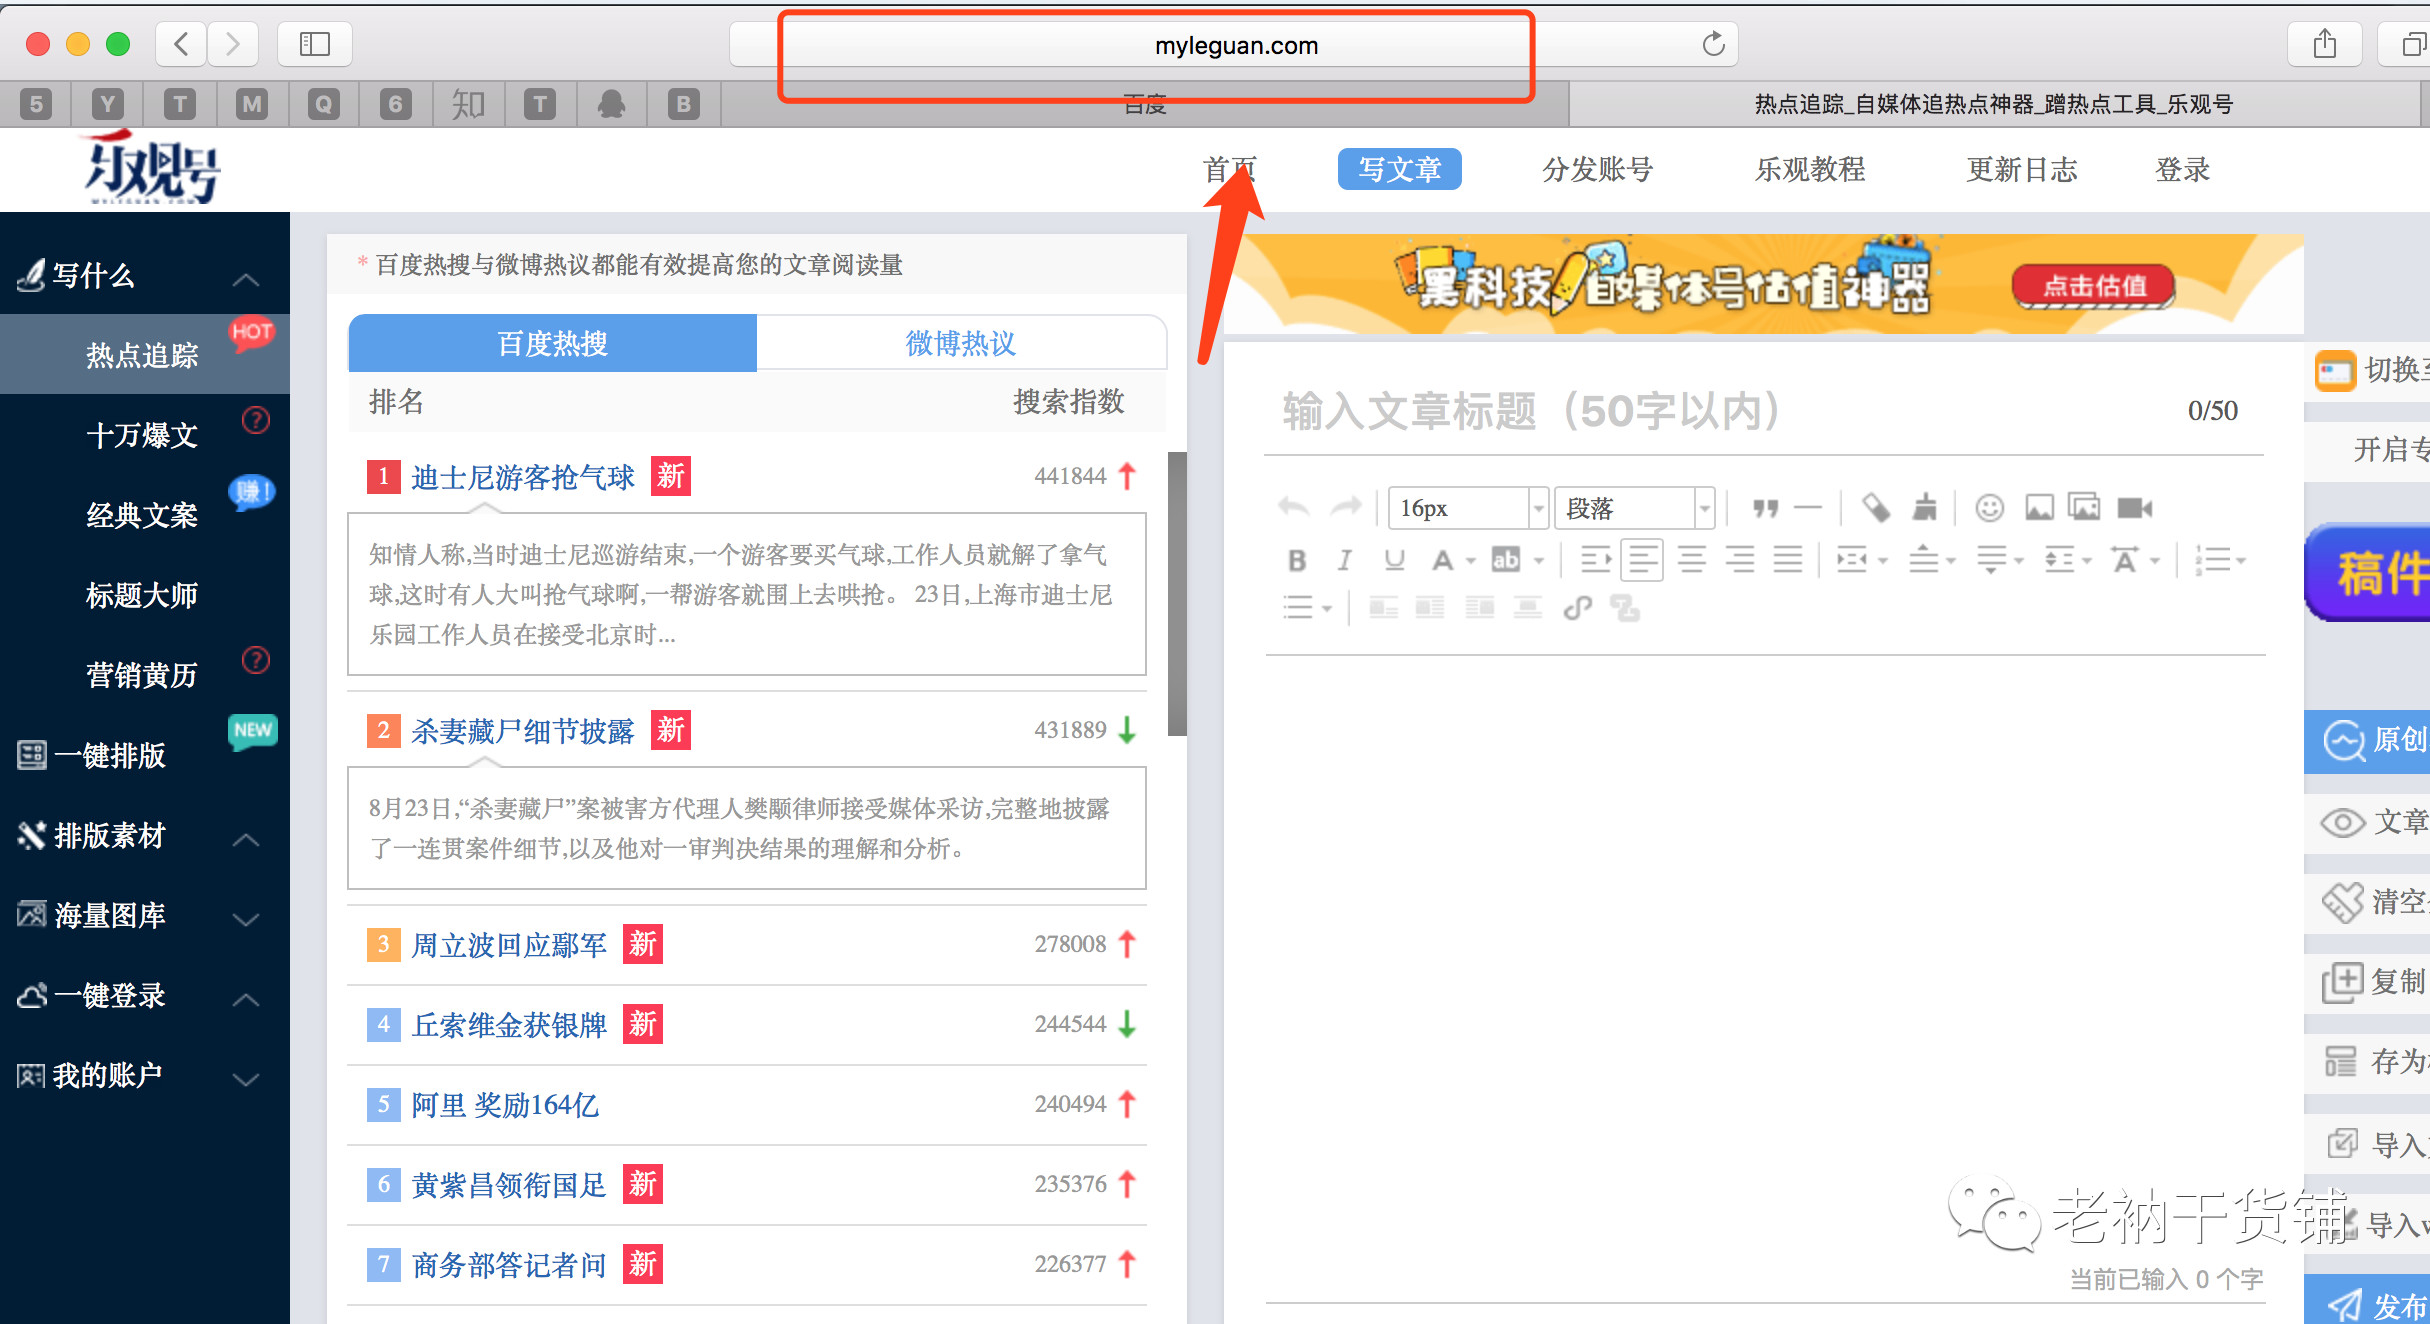Apply first-line indent icon
Image resolution: width=2430 pixels, height=1324 pixels.
click(1596, 559)
